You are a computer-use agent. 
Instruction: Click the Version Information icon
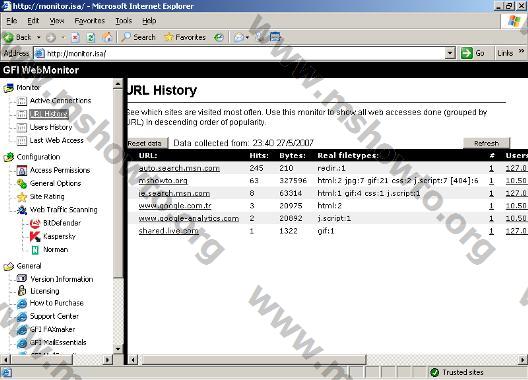point(22,278)
